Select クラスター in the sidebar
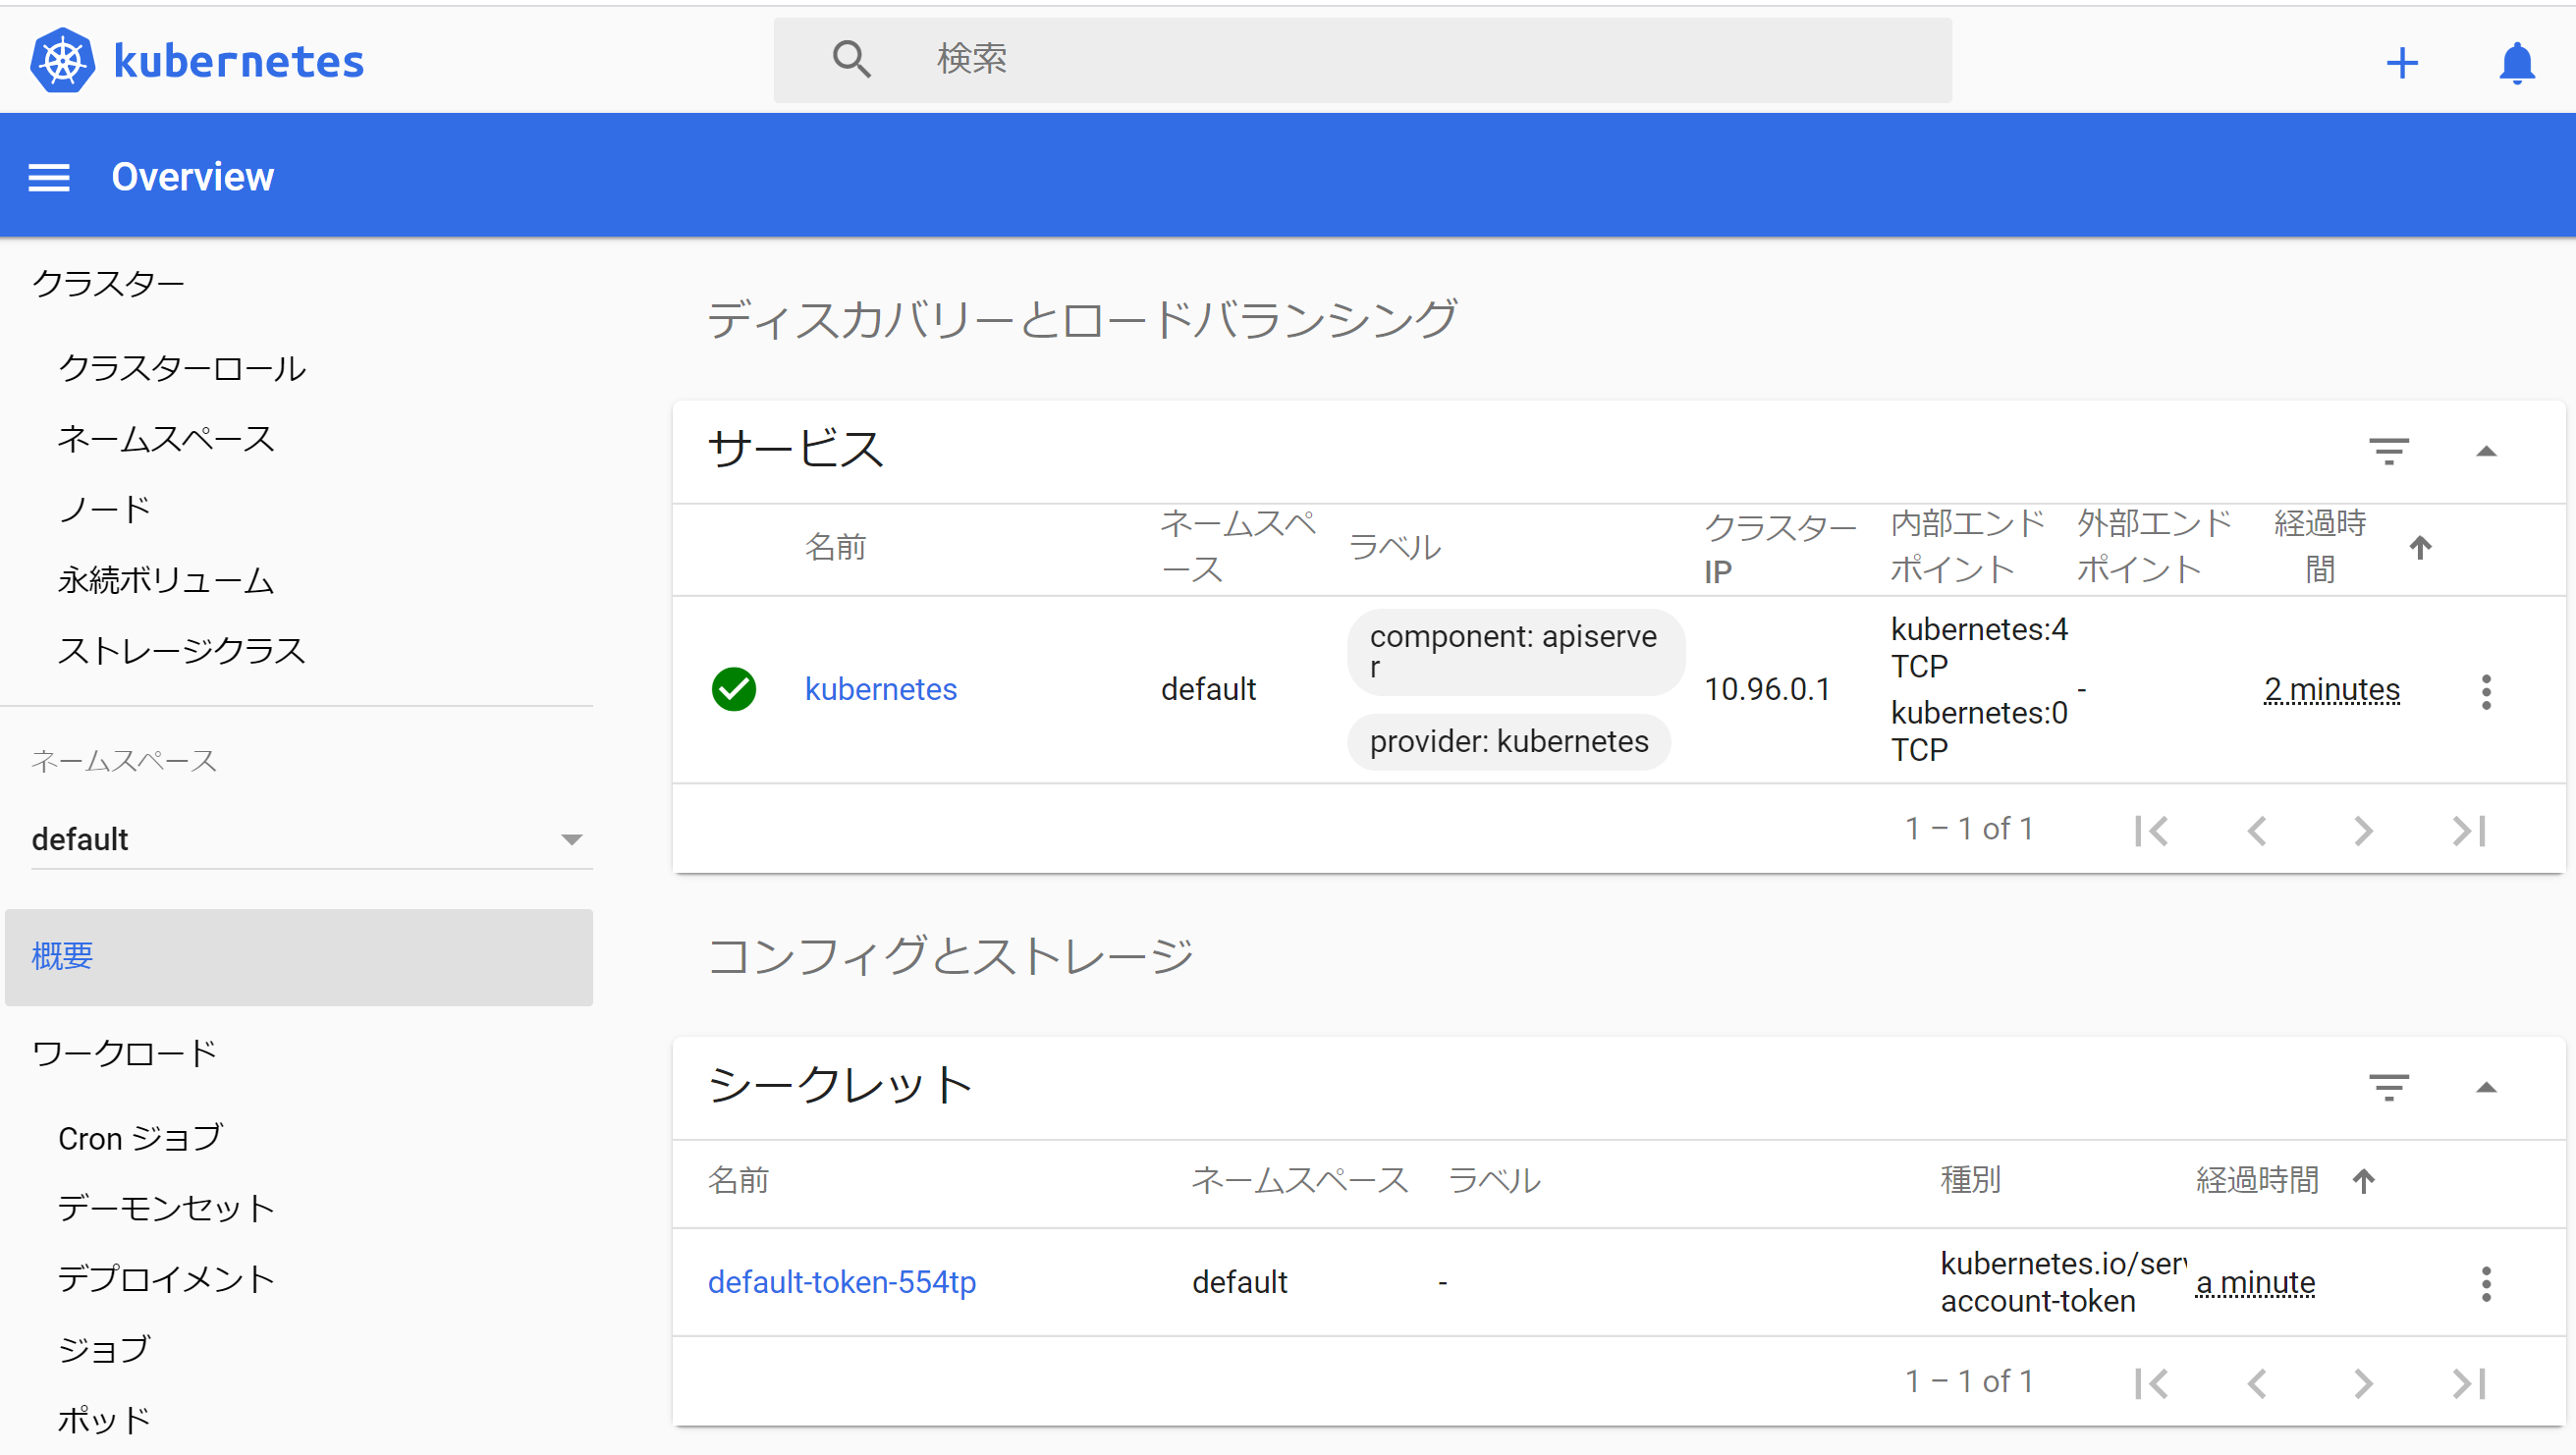This screenshot has width=2576, height=1455. tap(108, 283)
